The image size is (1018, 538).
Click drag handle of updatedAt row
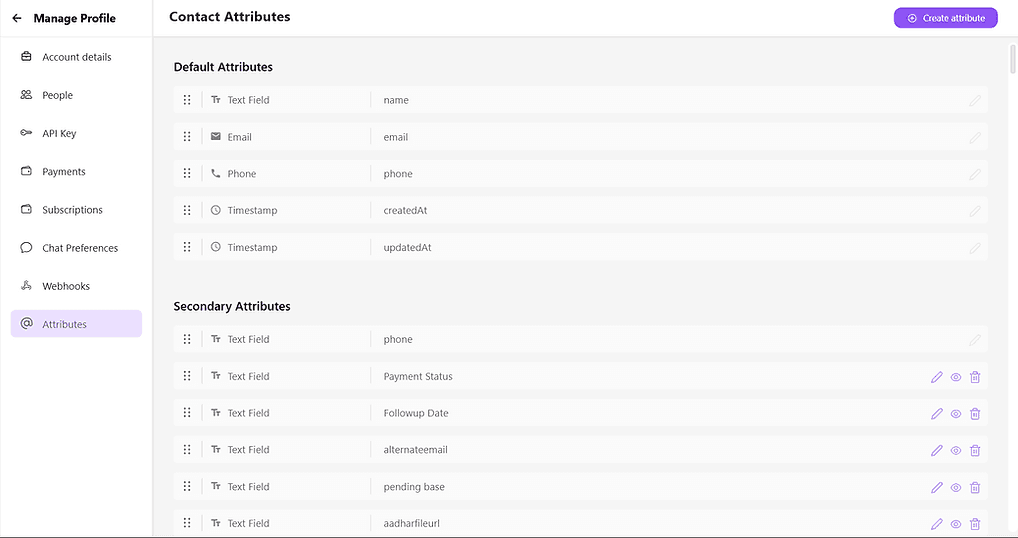187,247
